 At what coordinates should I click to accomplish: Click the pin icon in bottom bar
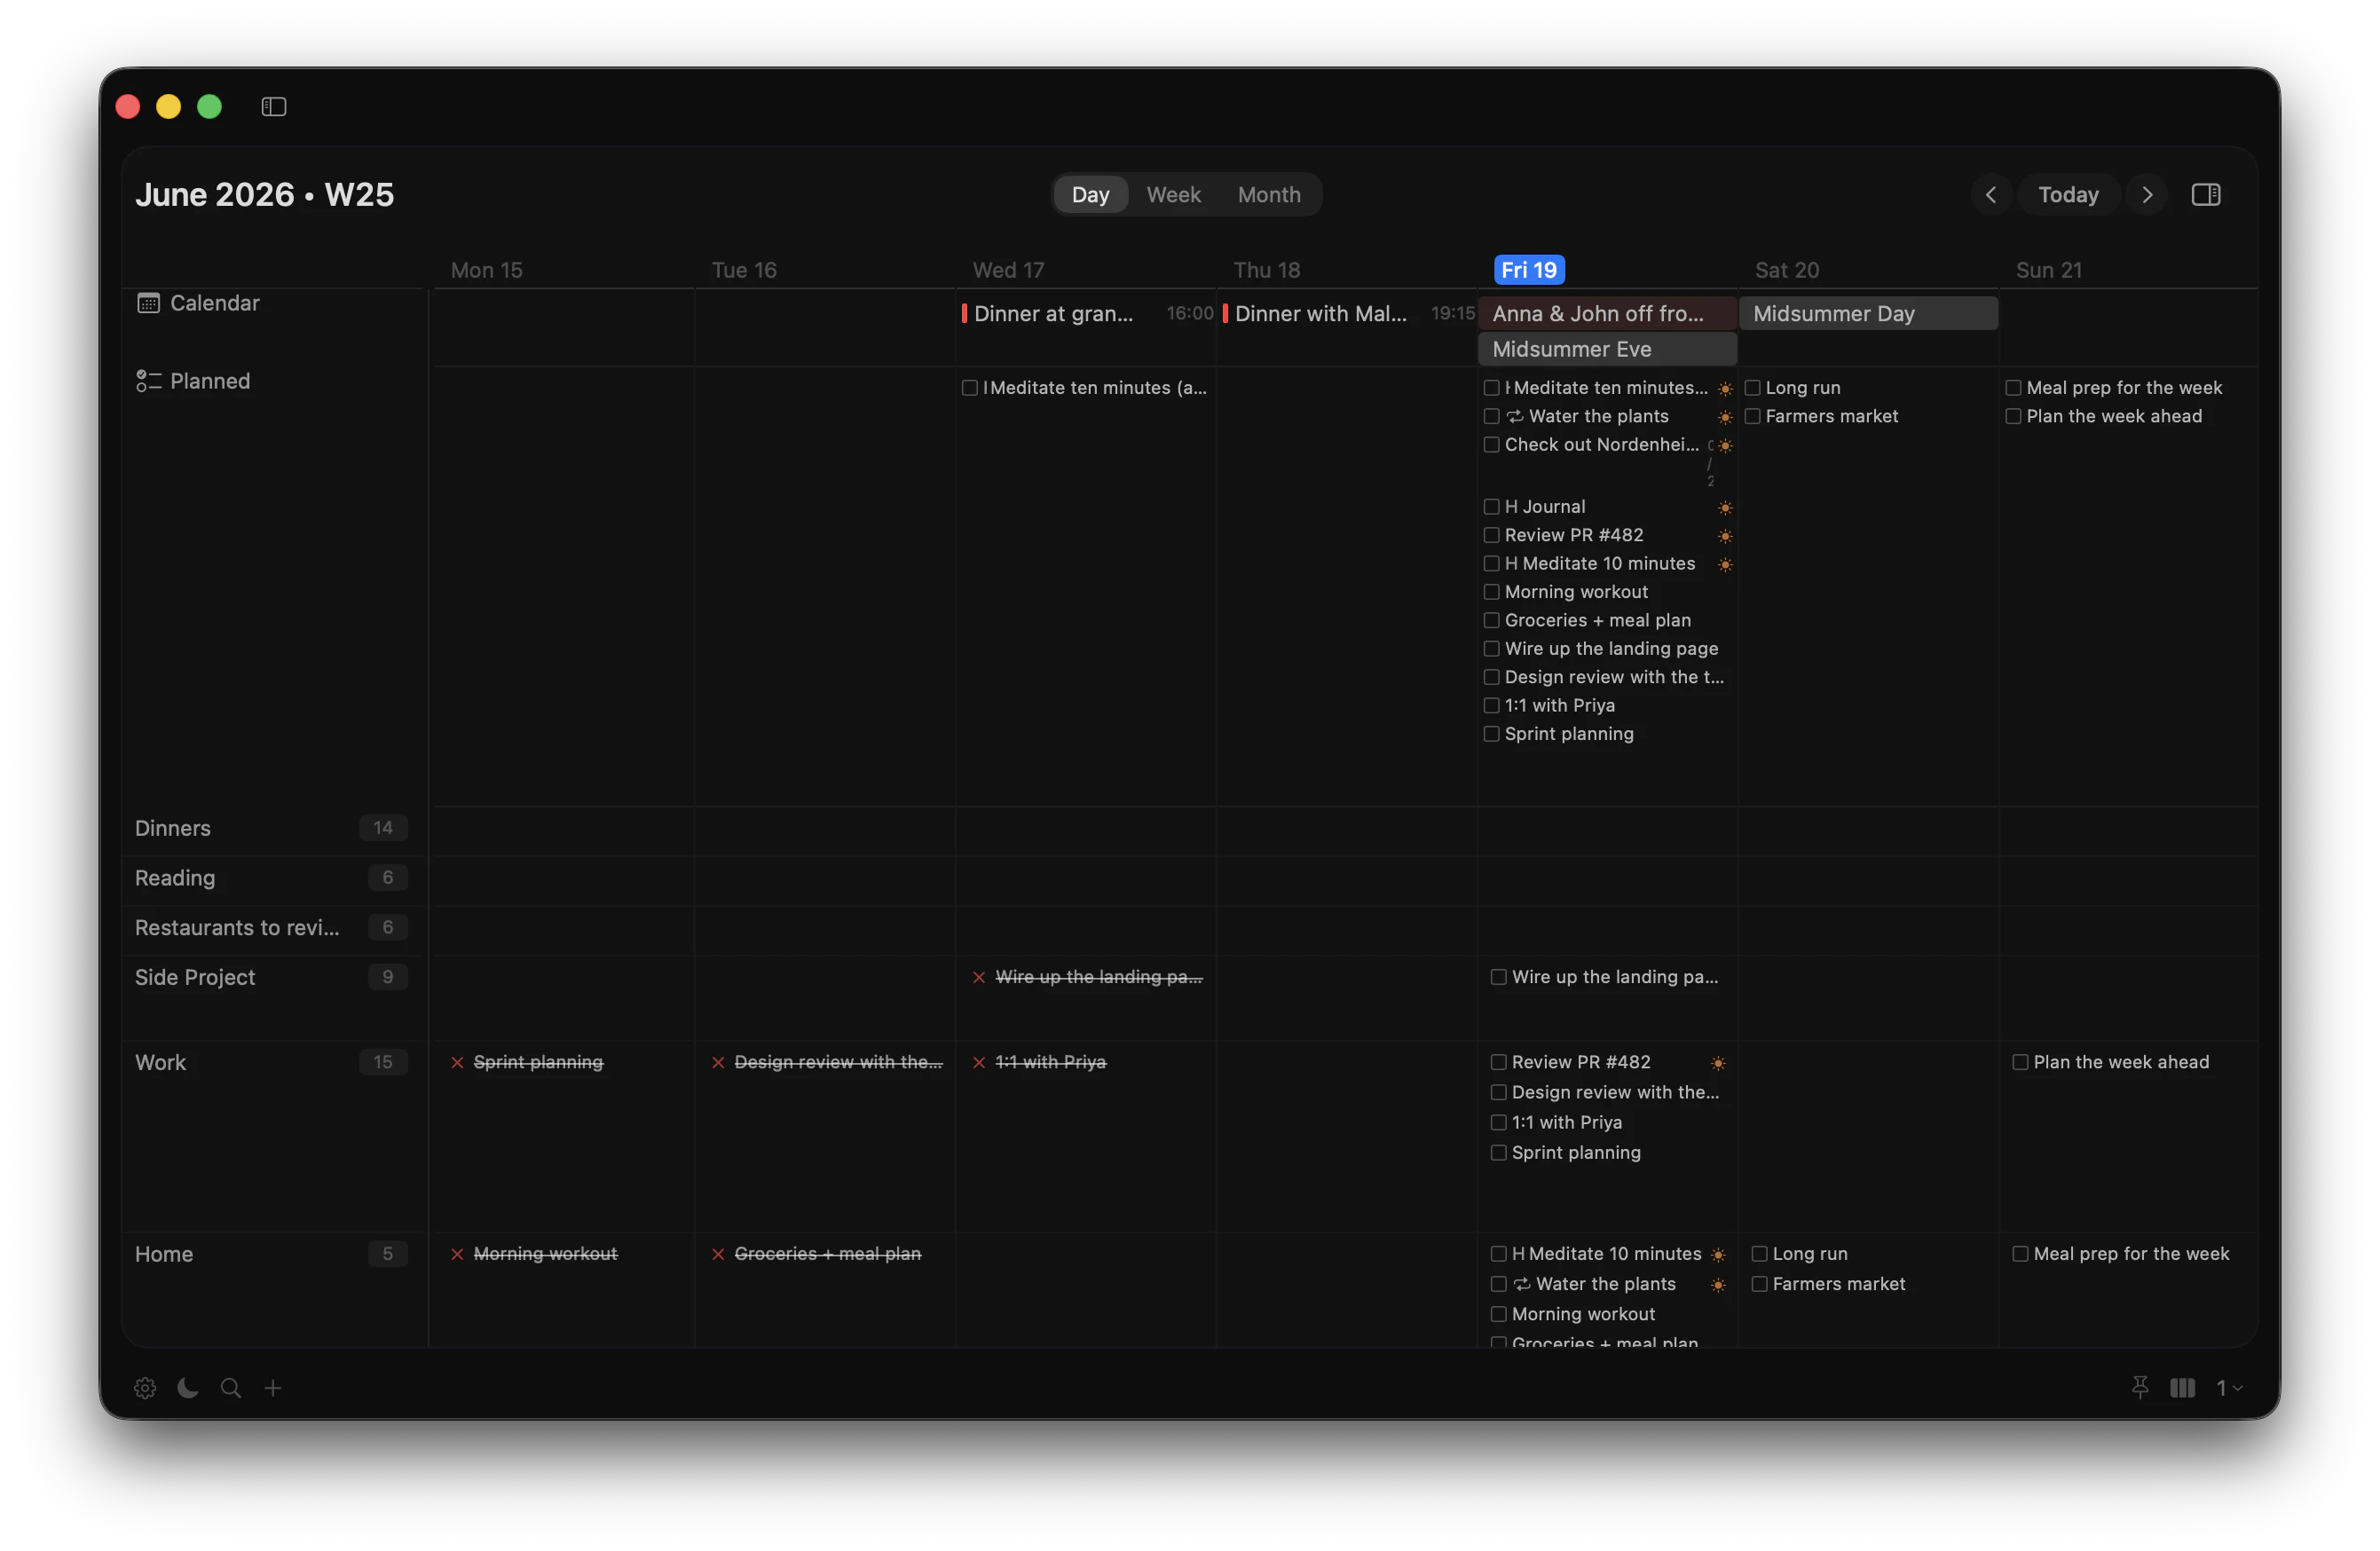(x=2139, y=1387)
